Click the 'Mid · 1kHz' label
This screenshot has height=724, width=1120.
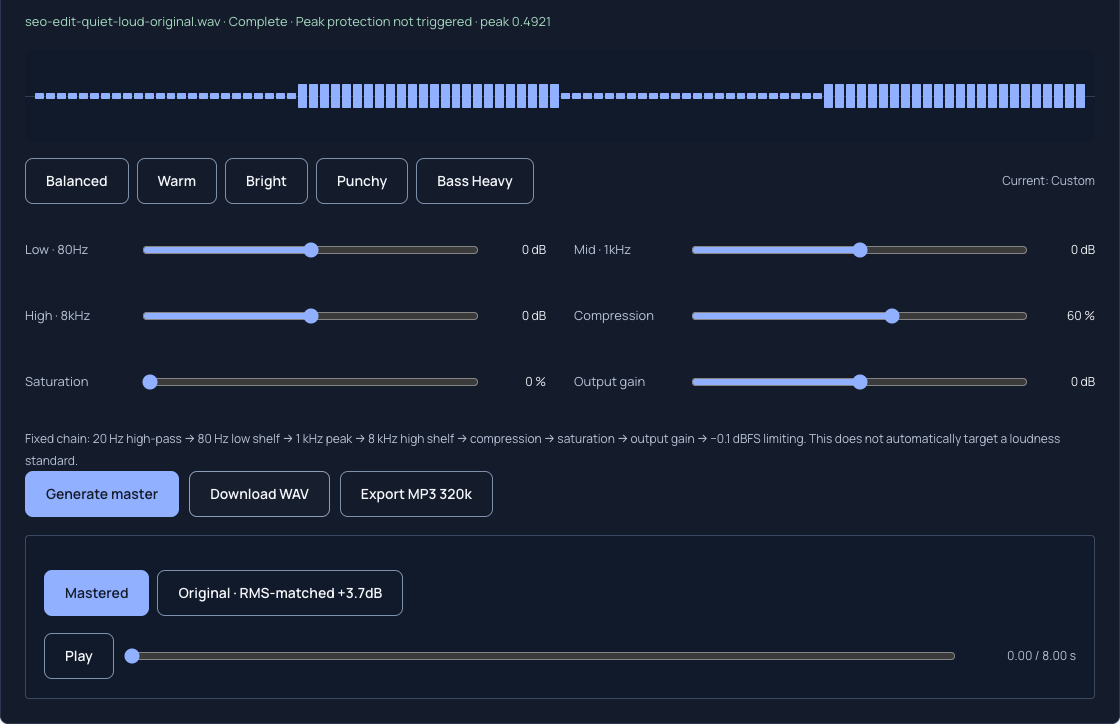602,250
